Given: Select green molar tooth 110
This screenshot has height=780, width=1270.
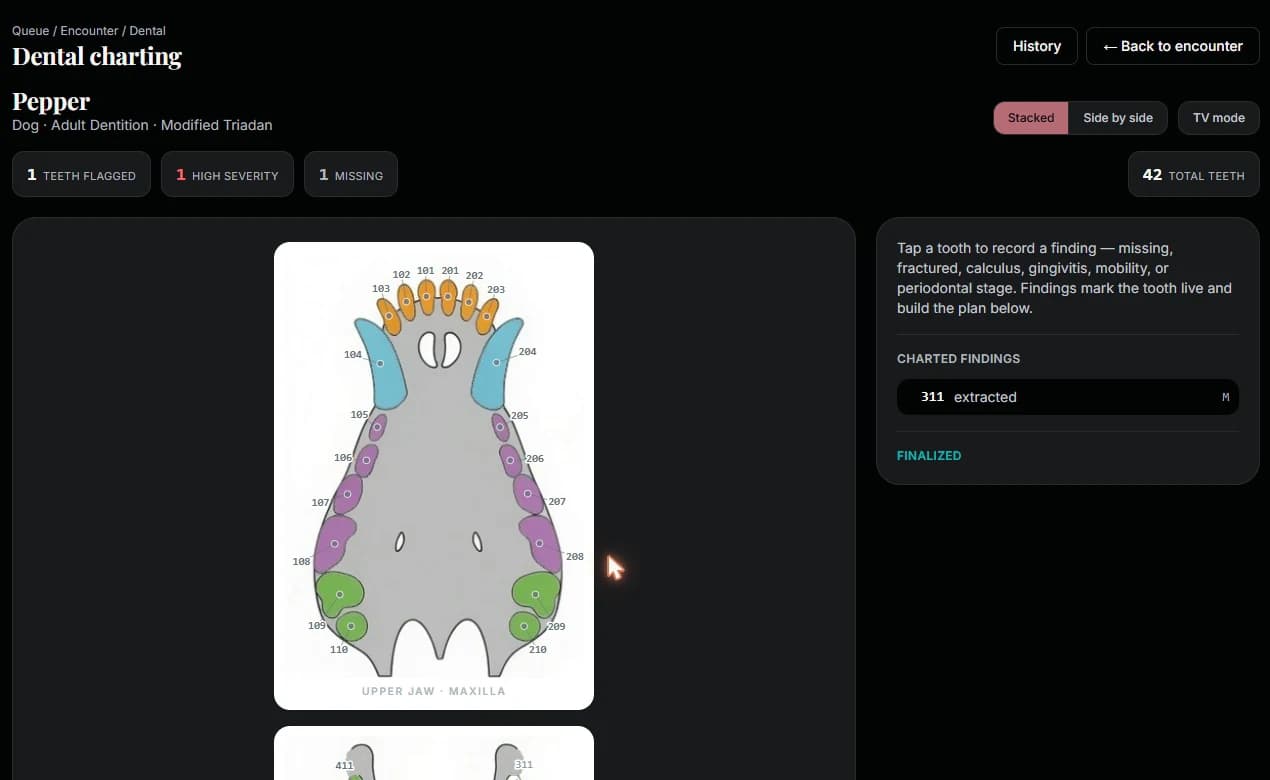Looking at the screenshot, I should pos(351,627).
